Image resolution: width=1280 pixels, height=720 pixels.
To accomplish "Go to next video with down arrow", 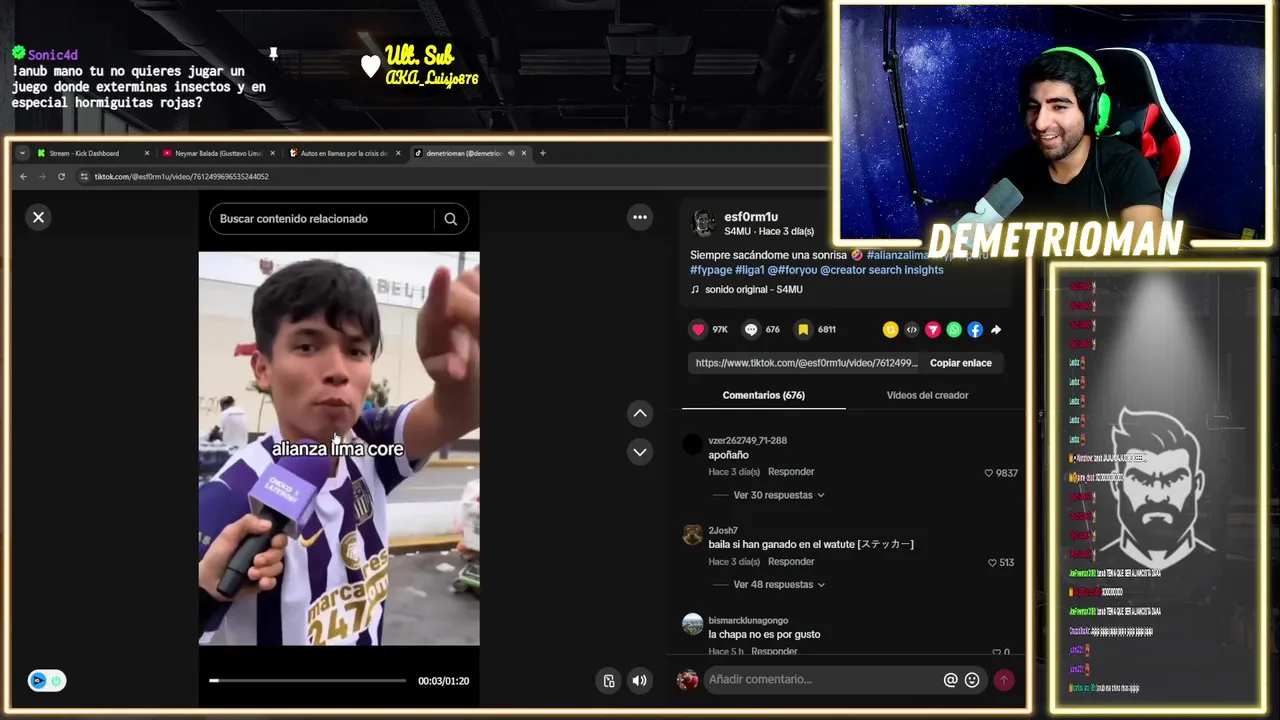I will point(640,452).
